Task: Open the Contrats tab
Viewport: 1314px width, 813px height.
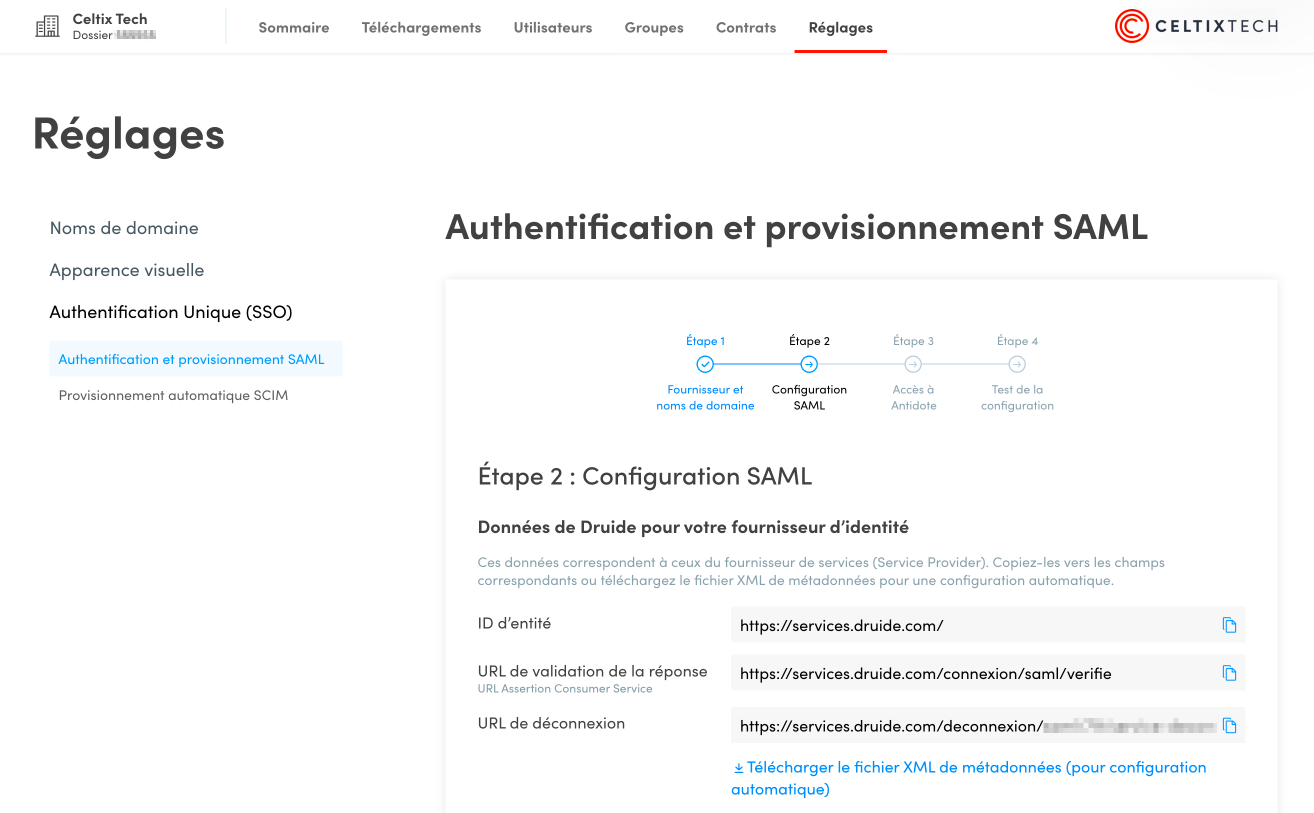Action: point(746,28)
